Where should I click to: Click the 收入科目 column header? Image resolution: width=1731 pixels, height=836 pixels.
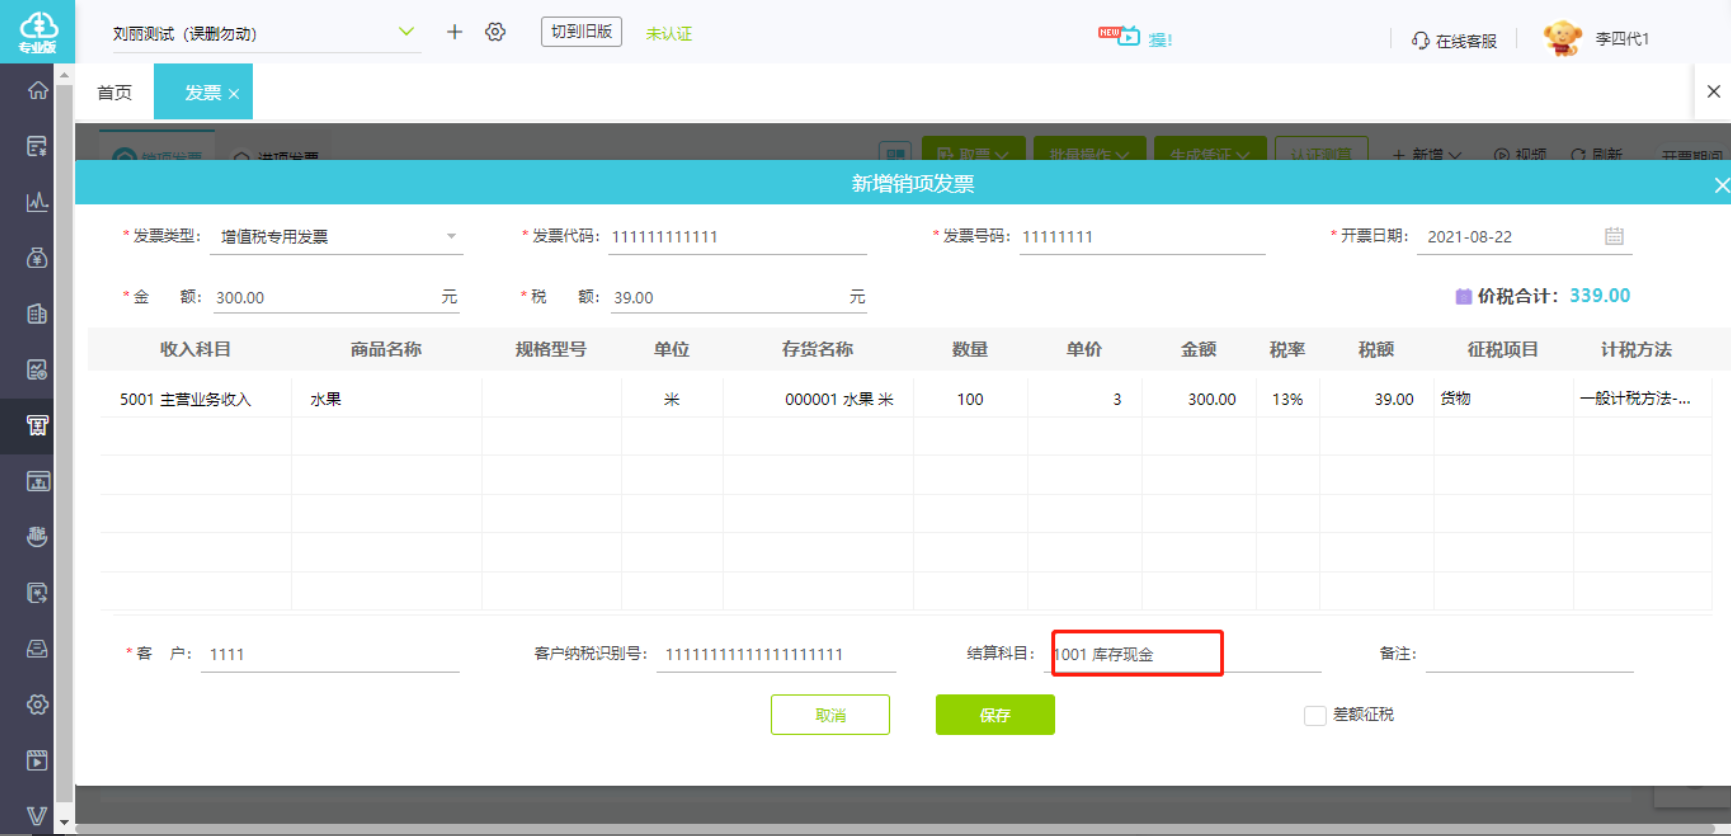point(195,349)
